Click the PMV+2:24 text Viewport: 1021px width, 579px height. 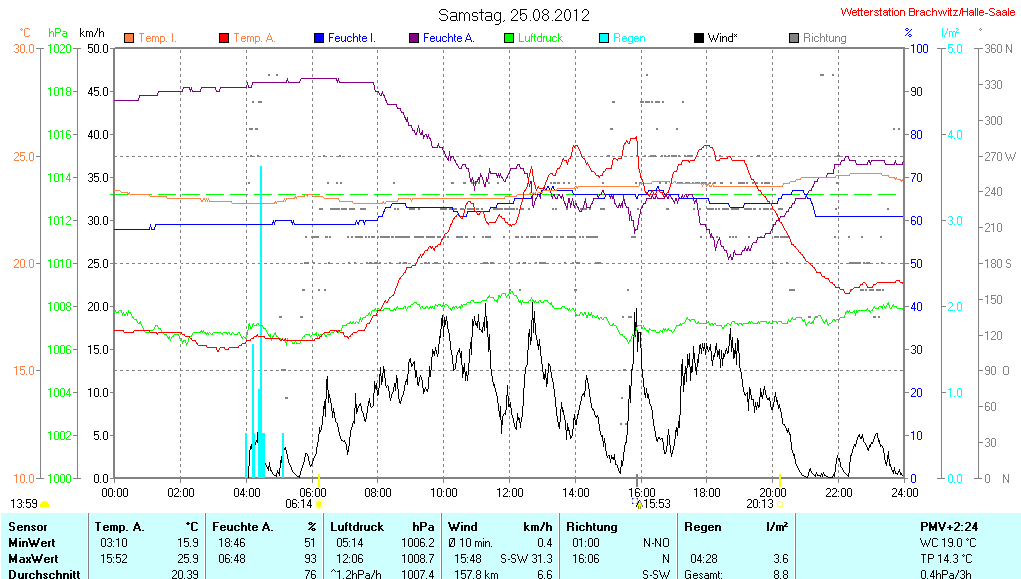pos(950,526)
